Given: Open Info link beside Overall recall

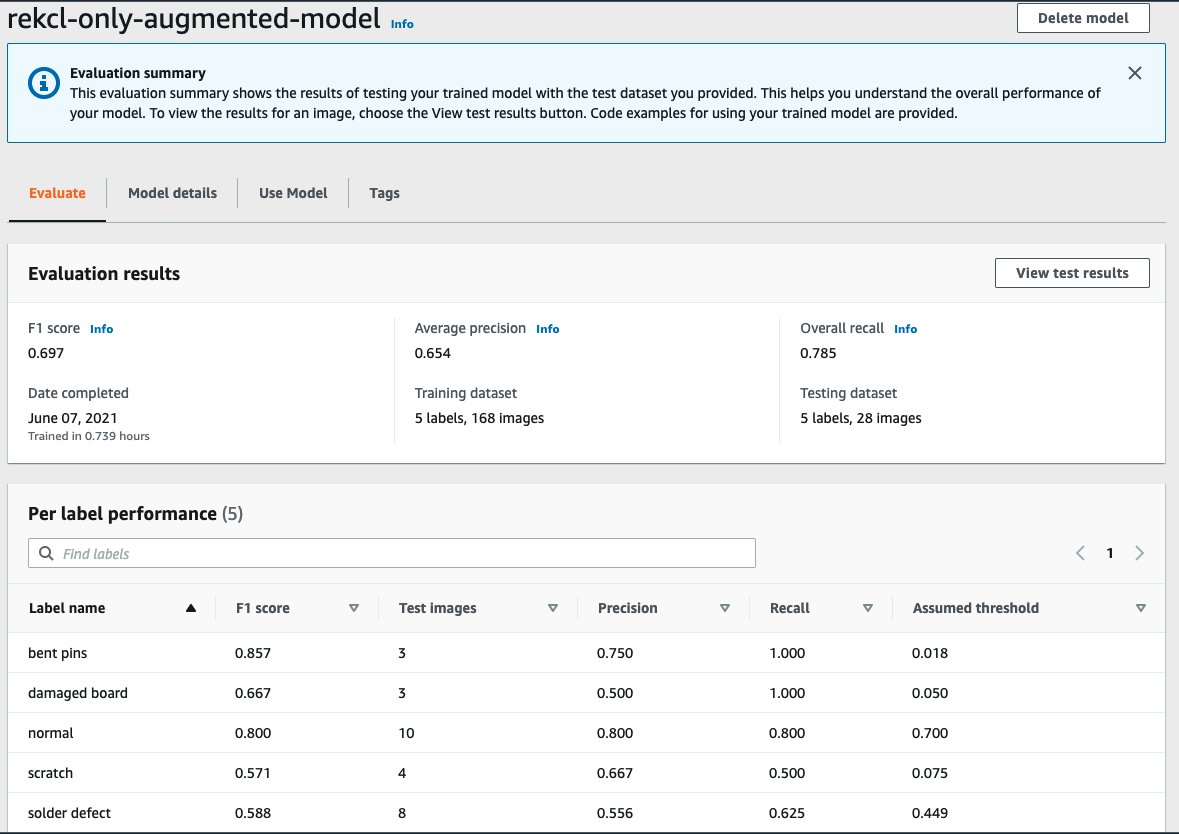Looking at the screenshot, I should [905, 329].
